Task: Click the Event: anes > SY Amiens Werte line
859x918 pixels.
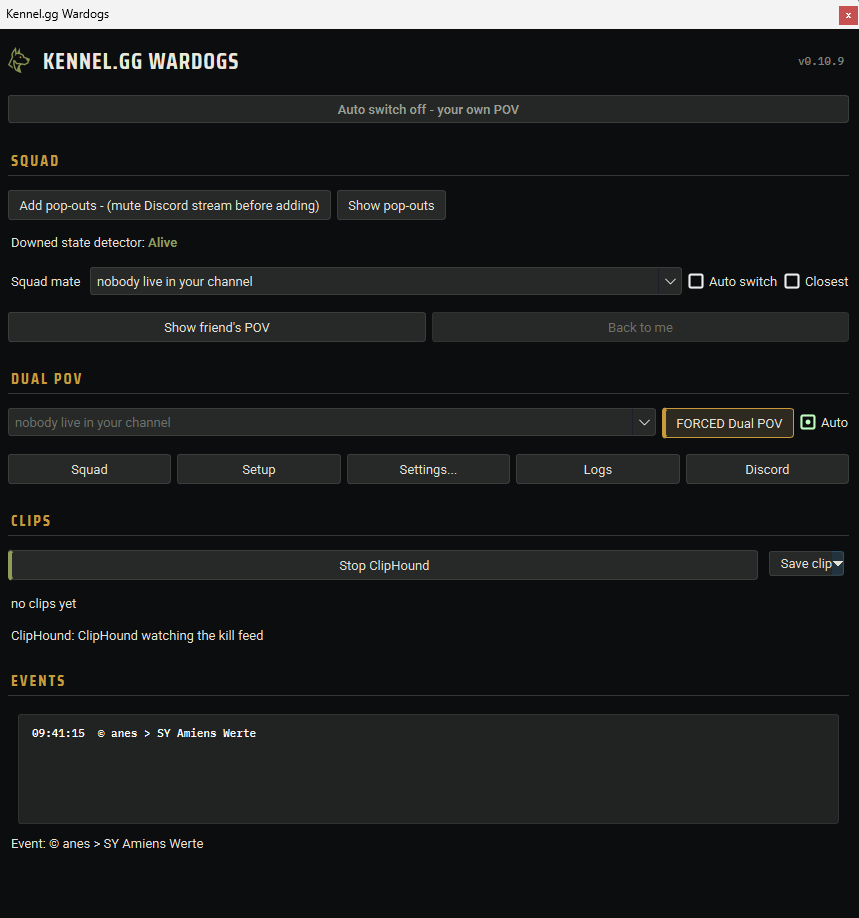Action: [107, 844]
